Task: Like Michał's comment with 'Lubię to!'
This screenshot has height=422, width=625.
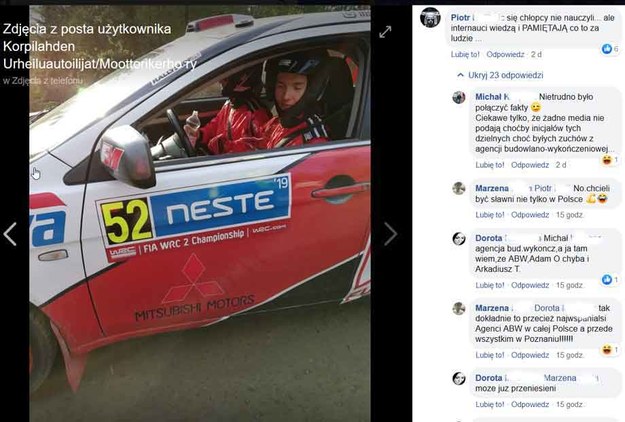Action: tap(490, 165)
